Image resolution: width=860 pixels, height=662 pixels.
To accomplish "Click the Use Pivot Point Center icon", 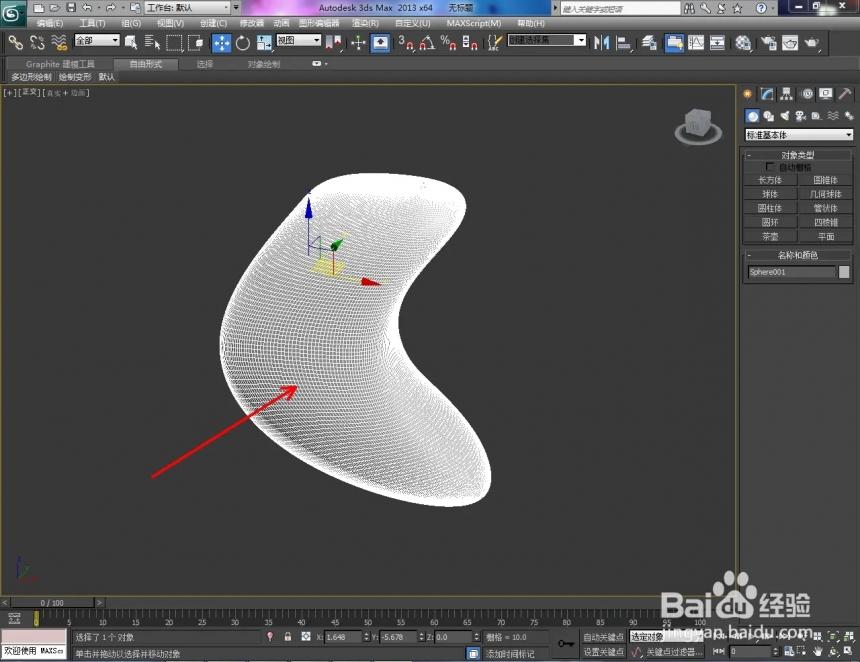I will [333, 42].
